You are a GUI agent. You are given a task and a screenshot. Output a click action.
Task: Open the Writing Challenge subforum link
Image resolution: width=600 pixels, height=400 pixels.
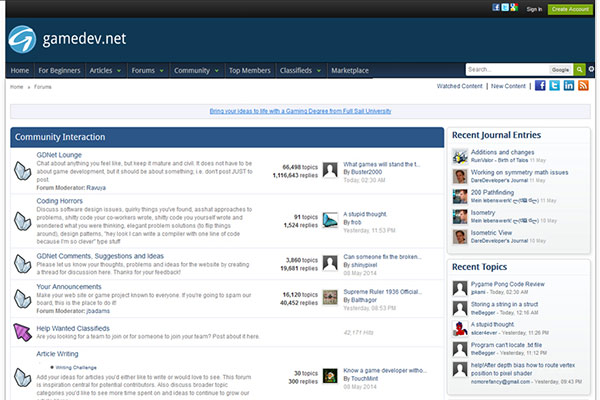pos(76,367)
